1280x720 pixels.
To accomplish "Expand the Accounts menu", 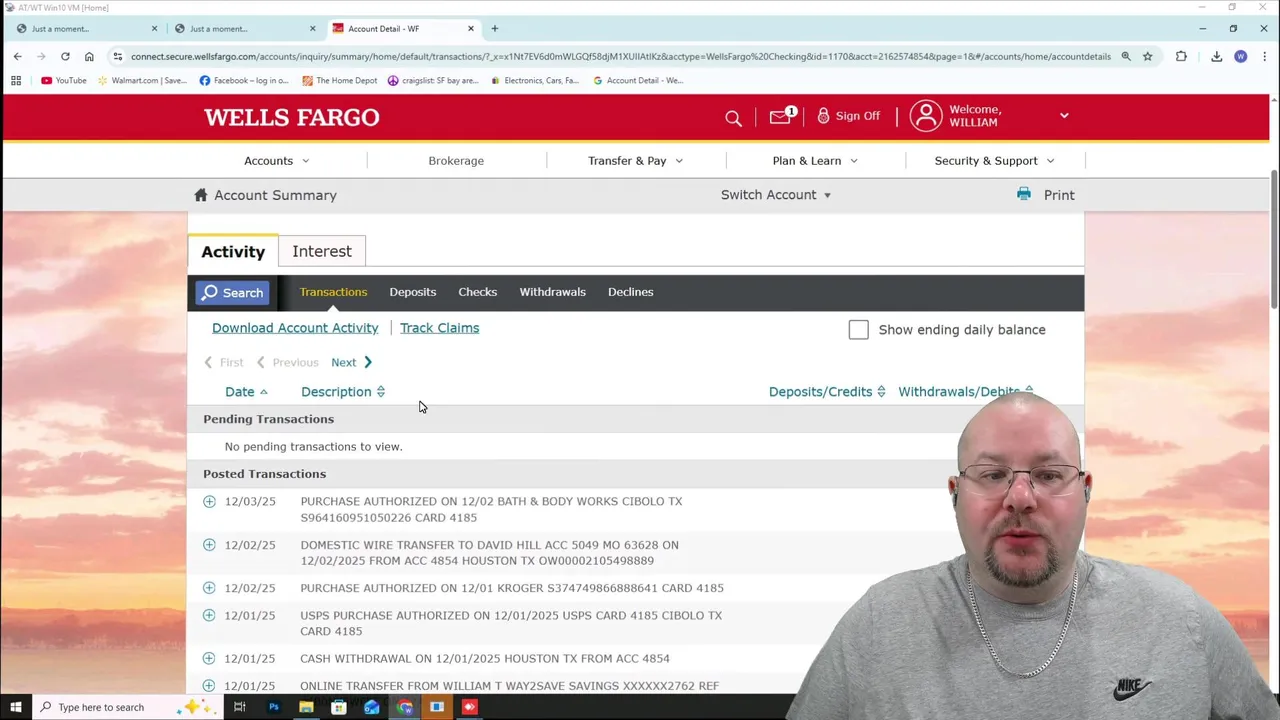I will [x=277, y=160].
